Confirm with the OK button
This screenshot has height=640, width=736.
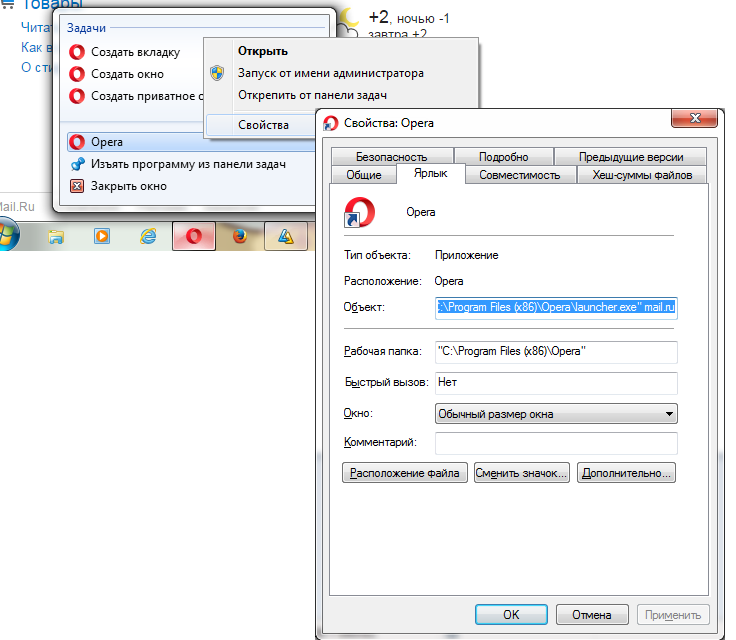(511, 615)
